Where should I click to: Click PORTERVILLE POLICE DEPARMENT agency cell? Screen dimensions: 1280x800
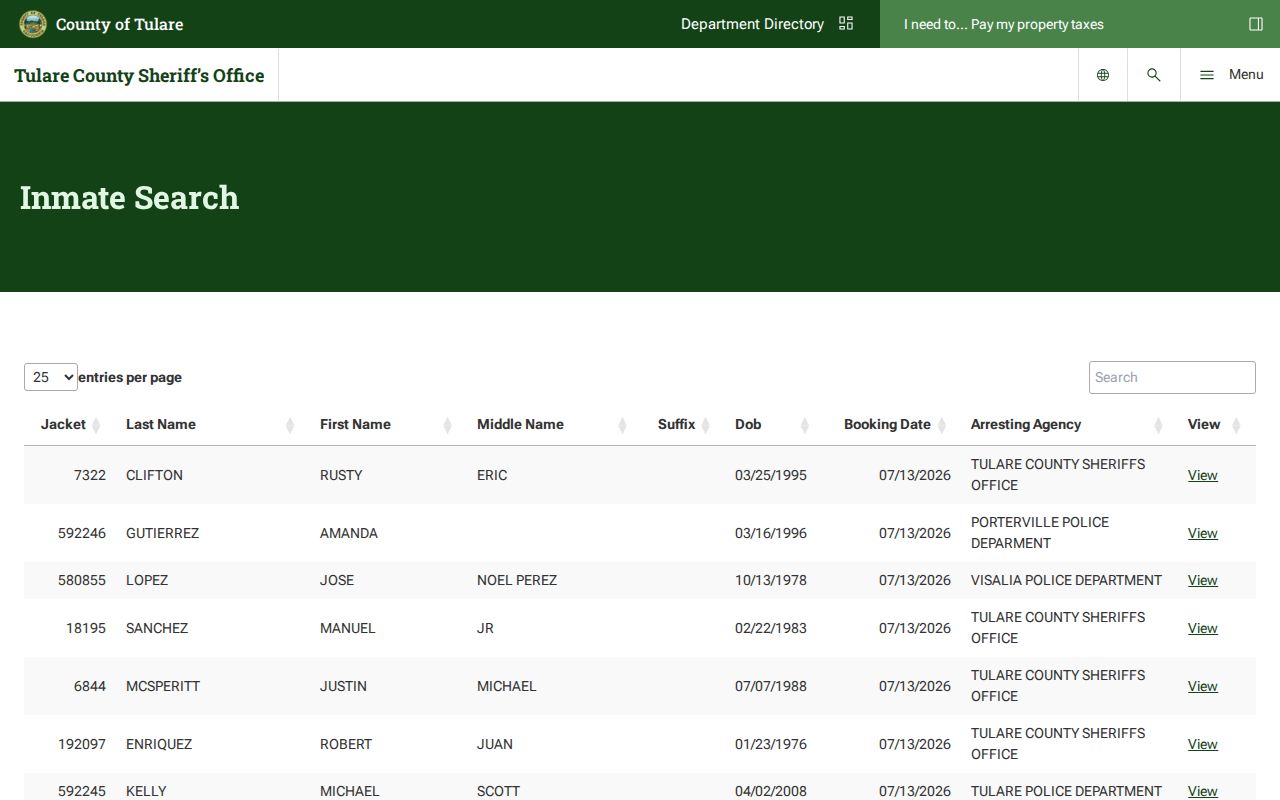(1040, 533)
